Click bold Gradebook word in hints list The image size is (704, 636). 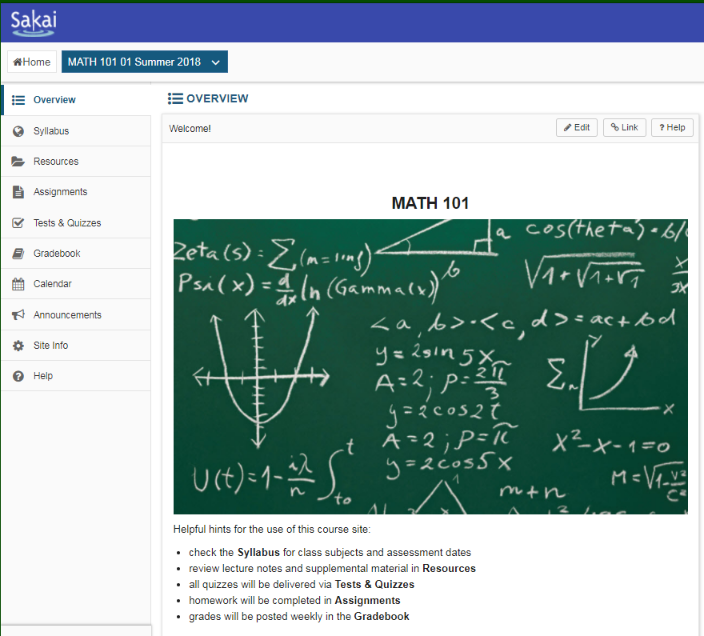click(x=382, y=616)
